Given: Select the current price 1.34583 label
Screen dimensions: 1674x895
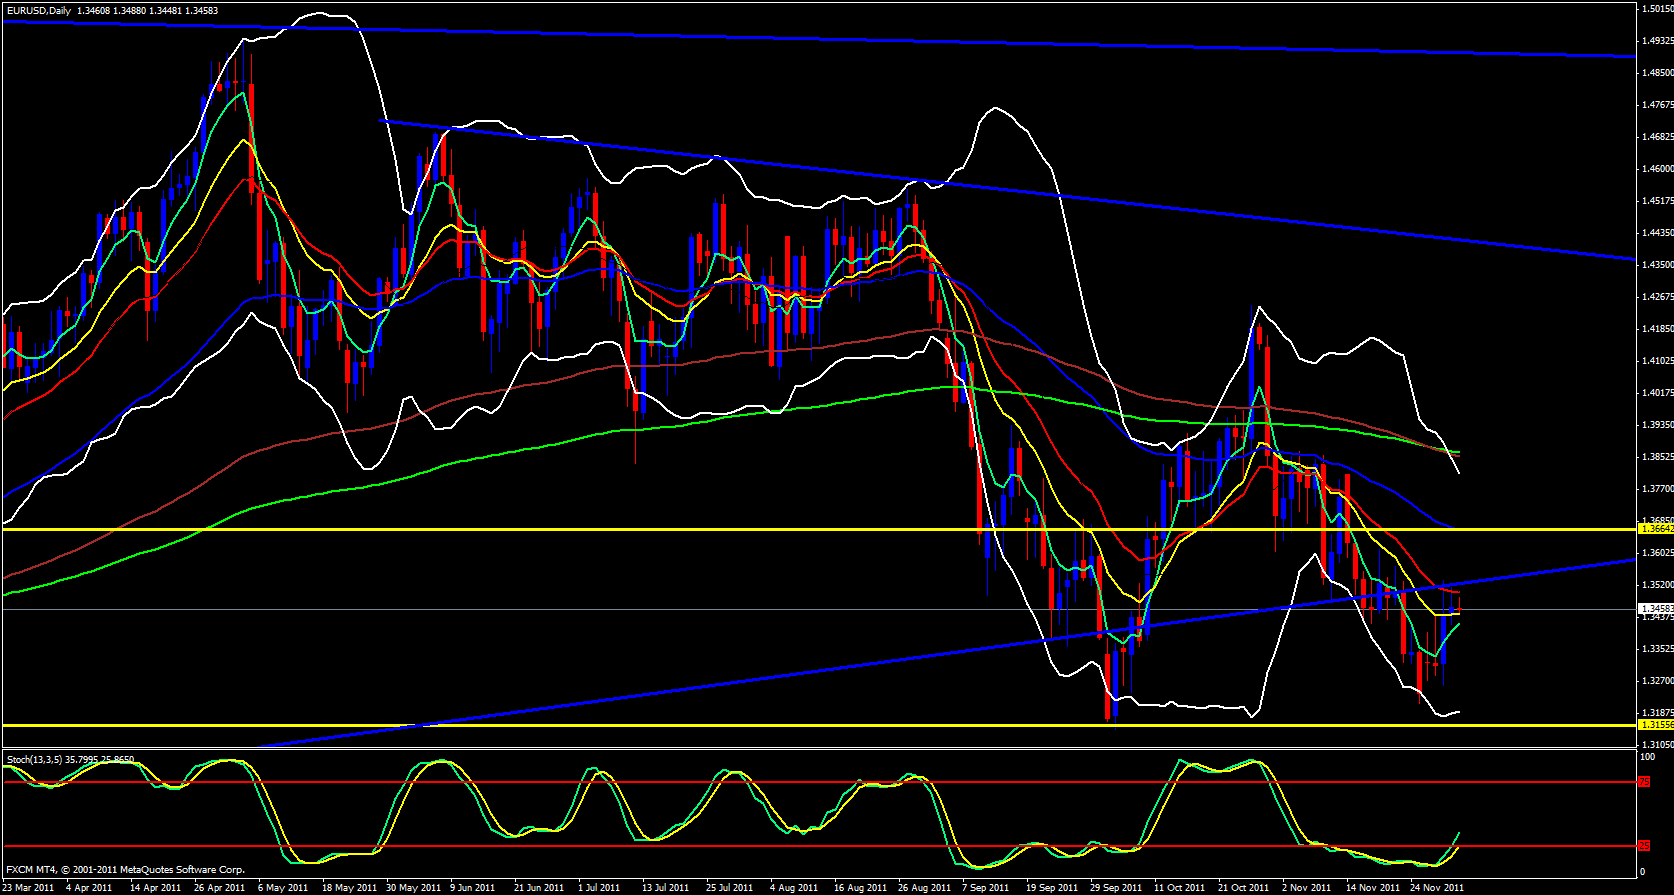Looking at the screenshot, I should click(x=1656, y=608).
